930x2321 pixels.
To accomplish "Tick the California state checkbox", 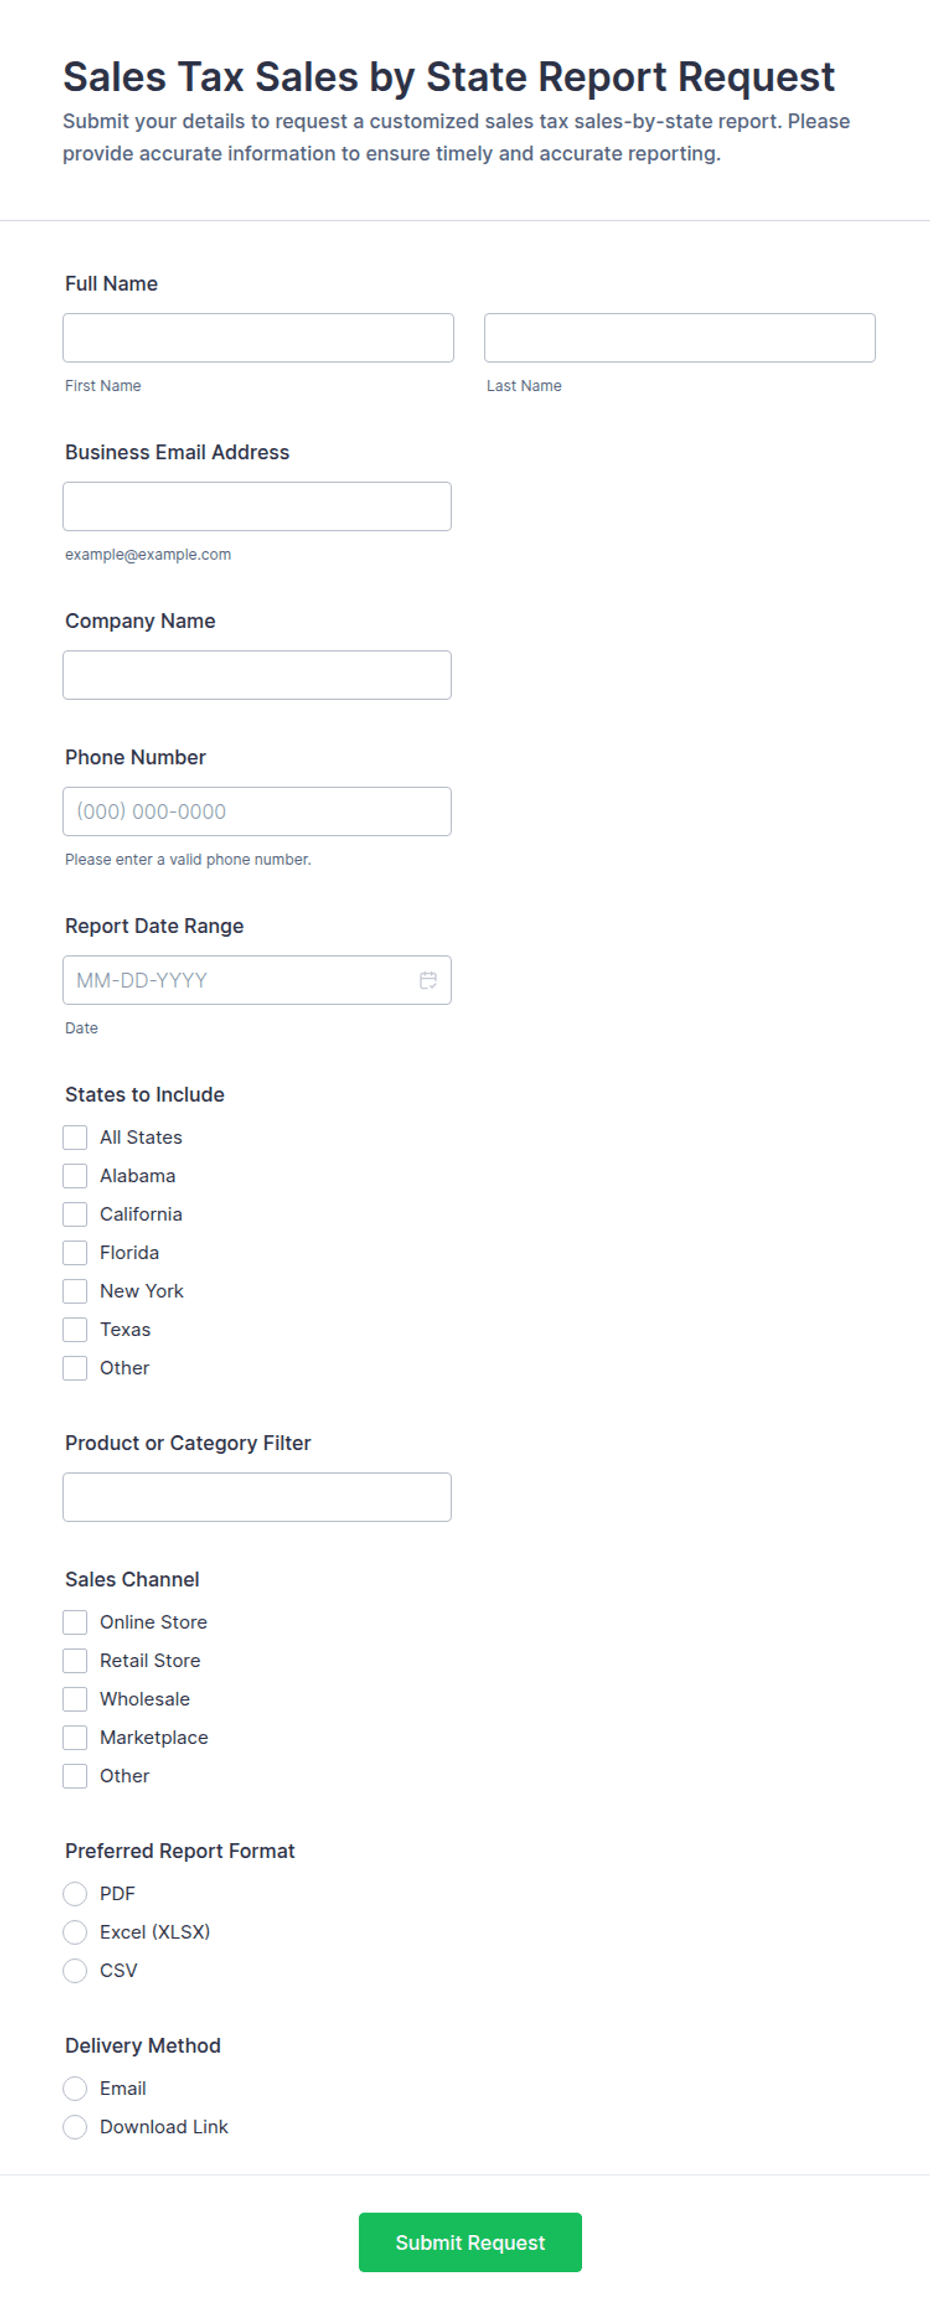I will [75, 1214].
